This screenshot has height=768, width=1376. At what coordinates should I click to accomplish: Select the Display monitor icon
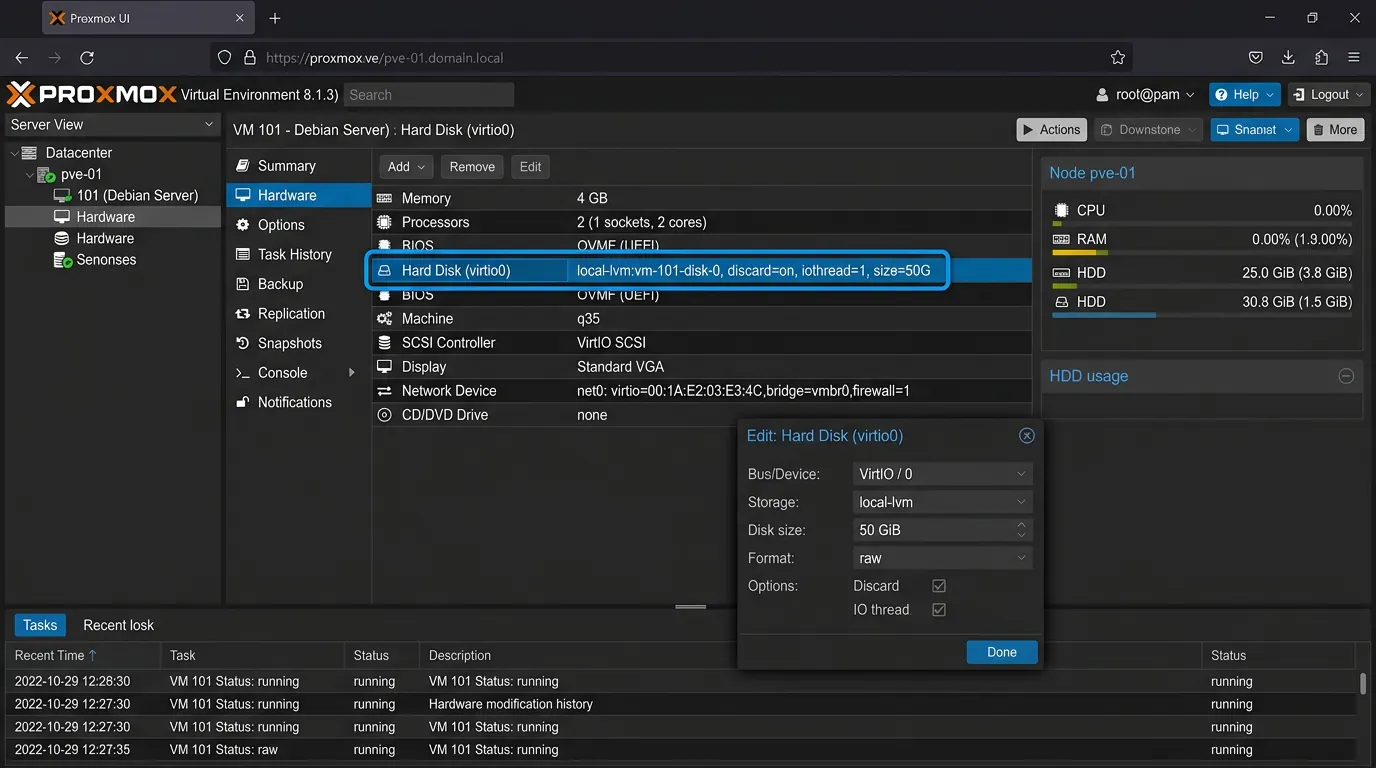384,366
